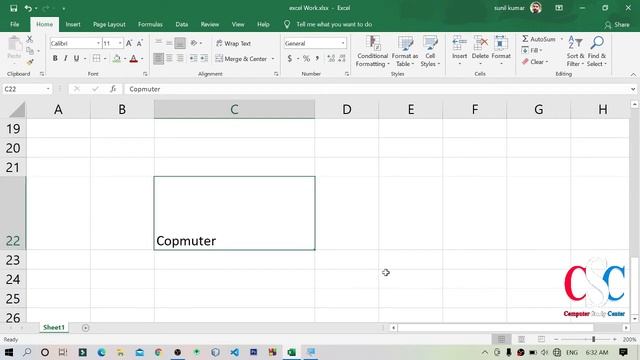Apply Comma Style format
The width and height of the screenshot is (640, 360).
[x=317, y=58]
